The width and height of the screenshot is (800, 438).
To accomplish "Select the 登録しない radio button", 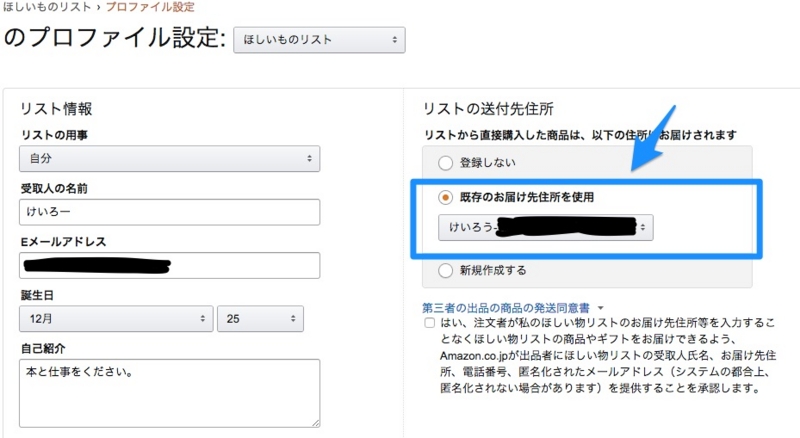I will [445, 163].
